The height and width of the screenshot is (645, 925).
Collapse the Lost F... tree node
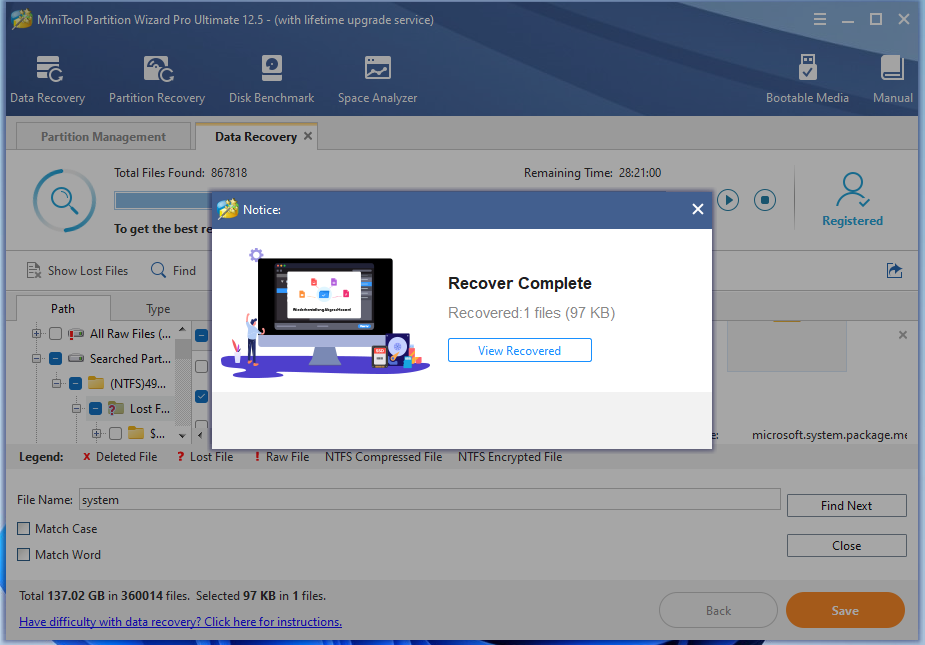click(x=77, y=408)
